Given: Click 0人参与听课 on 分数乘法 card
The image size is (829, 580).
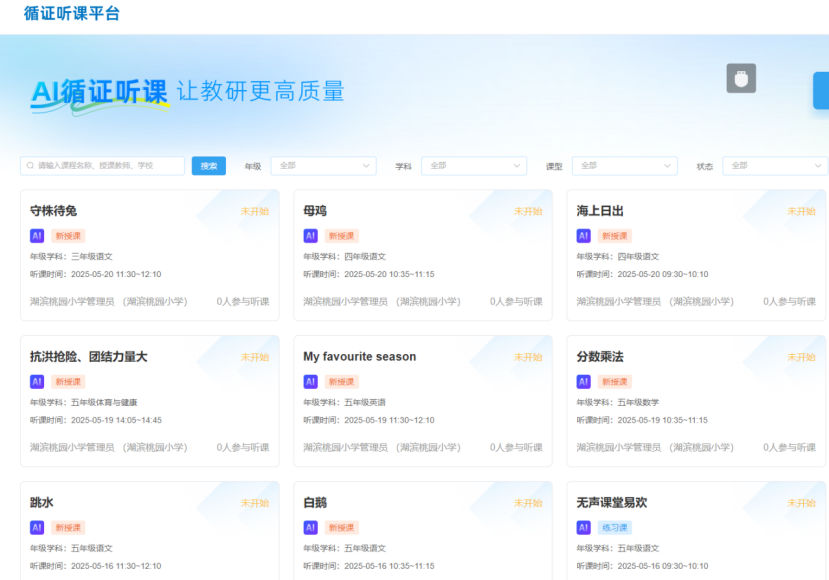Looking at the screenshot, I should [789, 447].
